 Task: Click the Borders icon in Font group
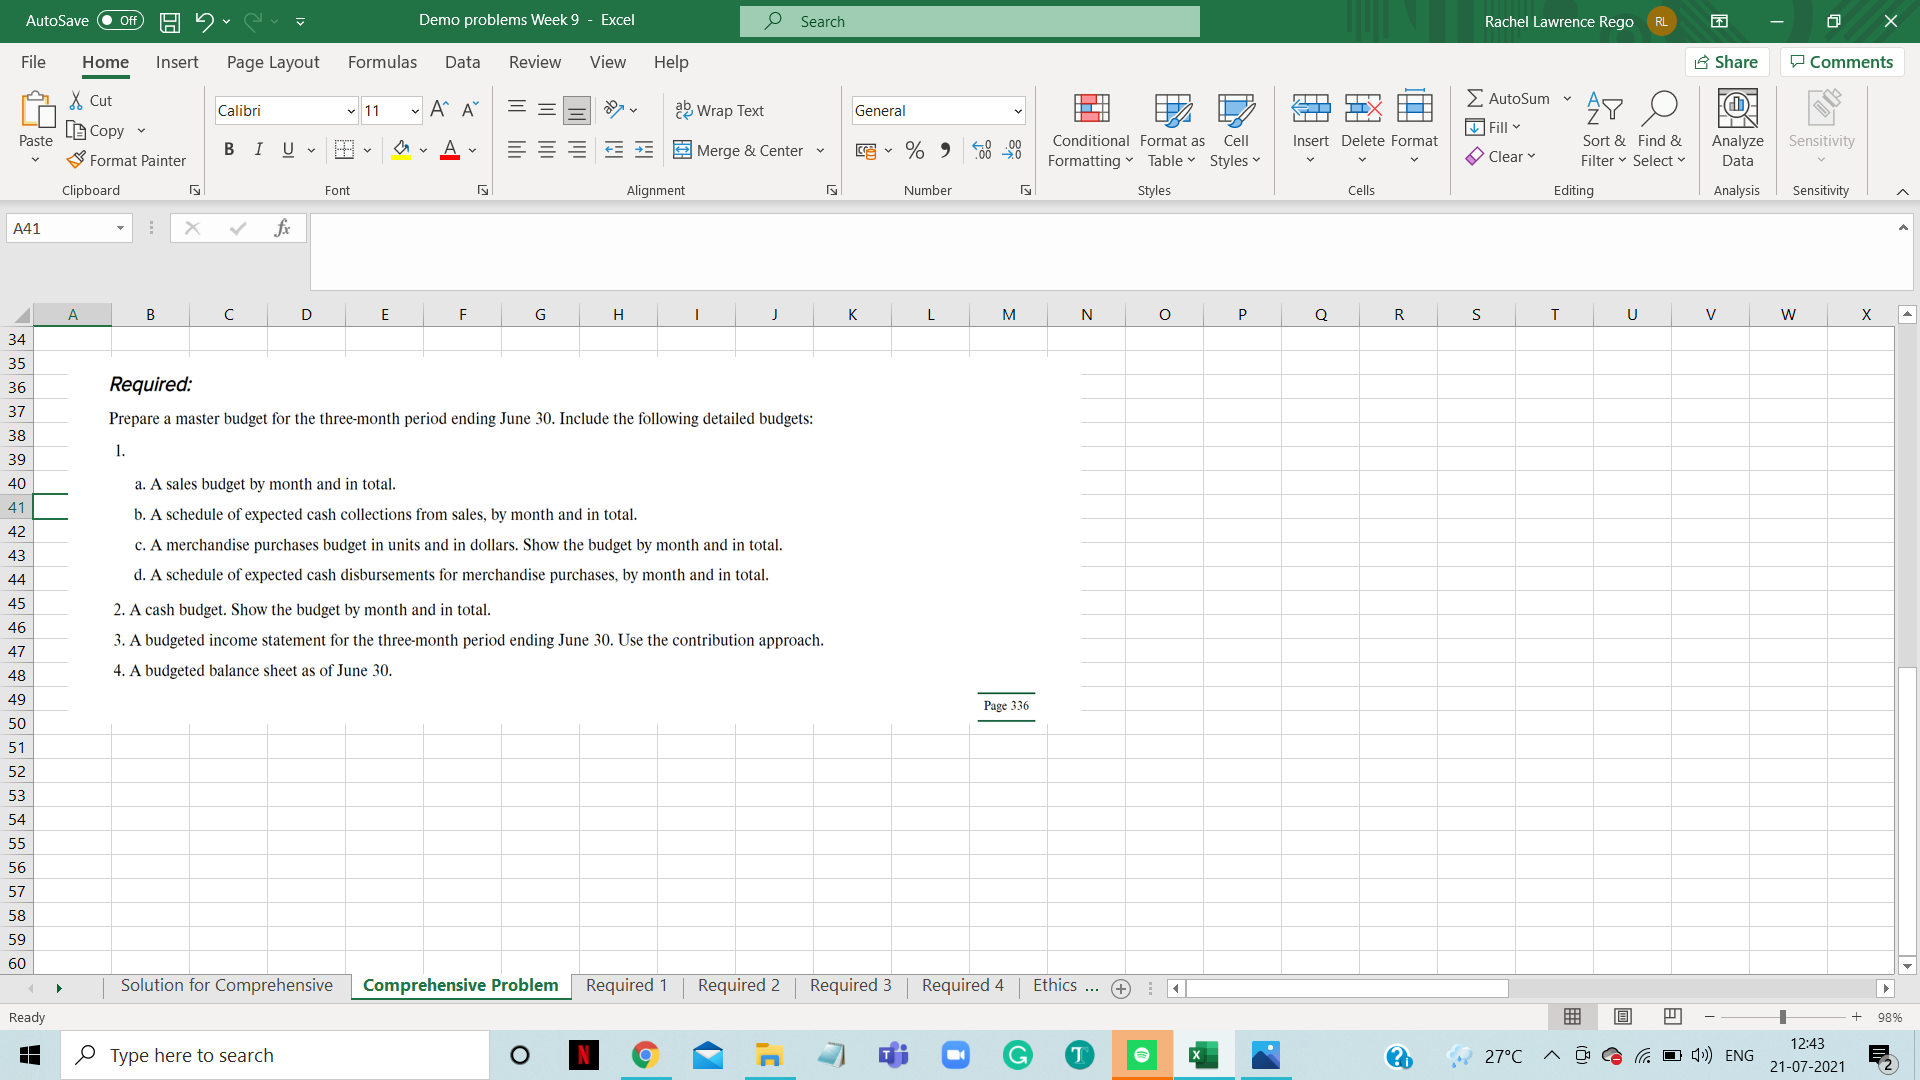344,150
